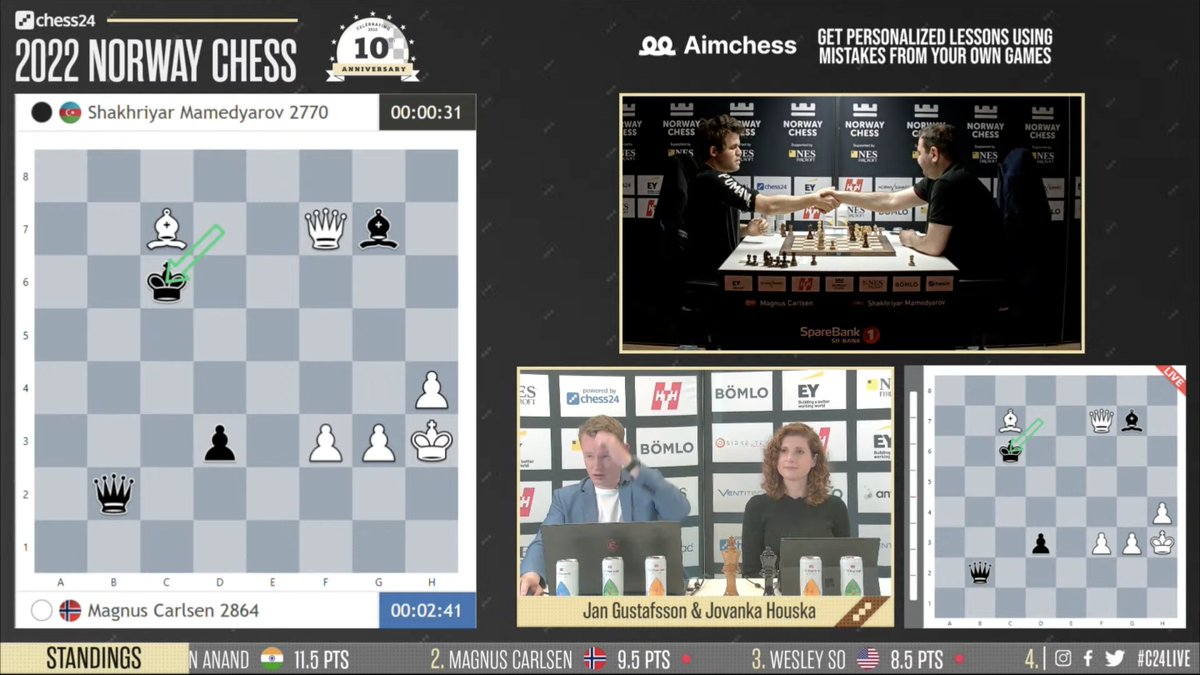This screenshot has width=1200, height=675.
Task: Click Shakhriyar Mamedyarov 2770 player name
Action: [207, 112]
